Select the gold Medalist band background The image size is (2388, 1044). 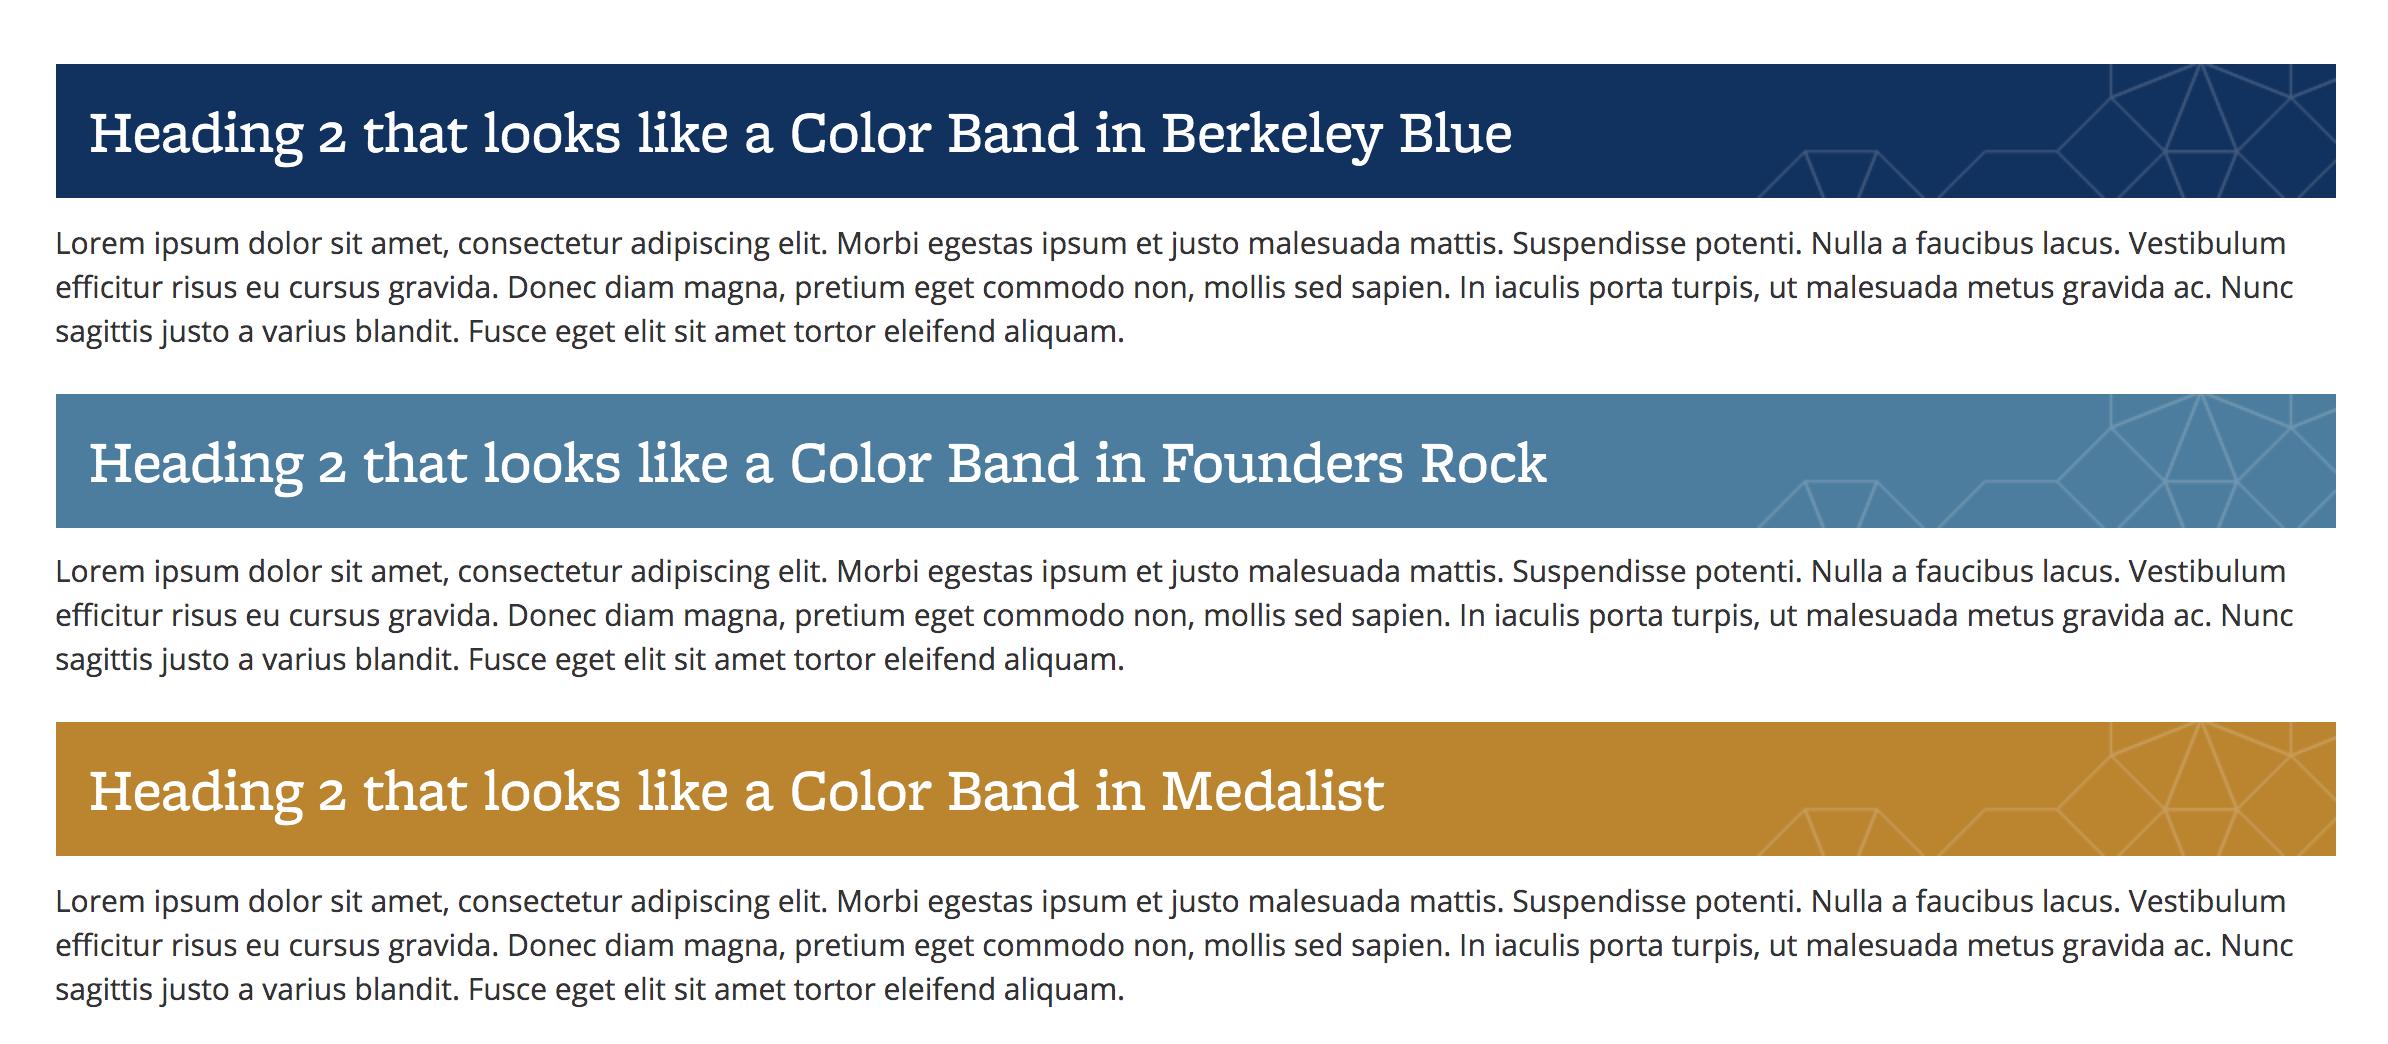[x=1196, y=789]
